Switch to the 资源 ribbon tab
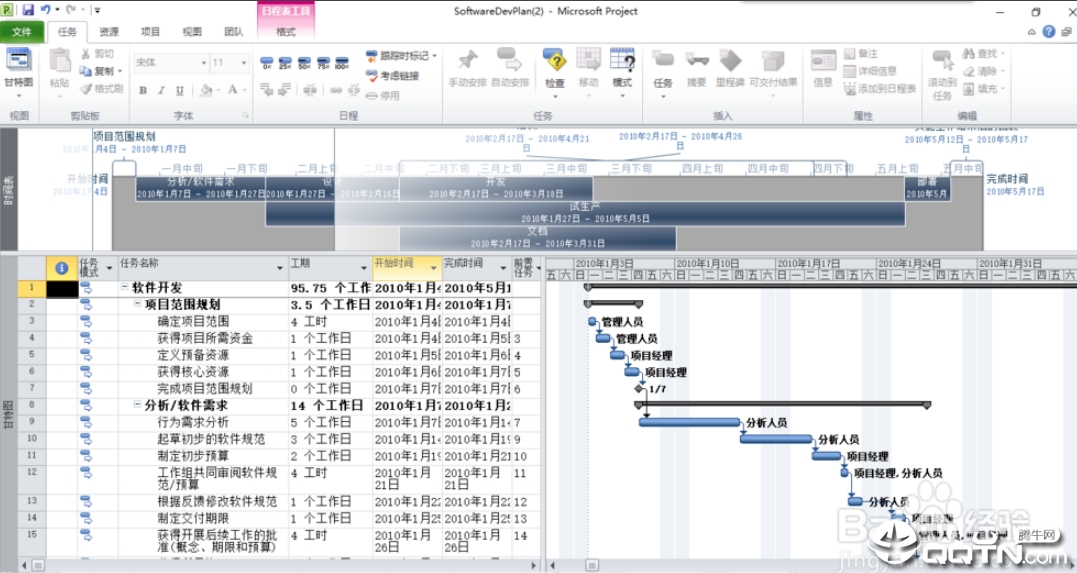The width and height of the screenshot is (1077, 573). point(109,31)
